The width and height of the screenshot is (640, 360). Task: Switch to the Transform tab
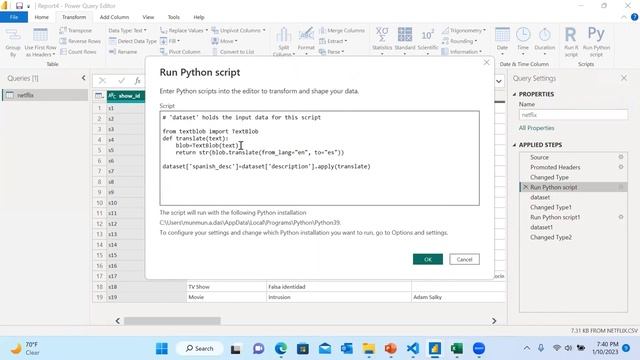pos(74,17)
